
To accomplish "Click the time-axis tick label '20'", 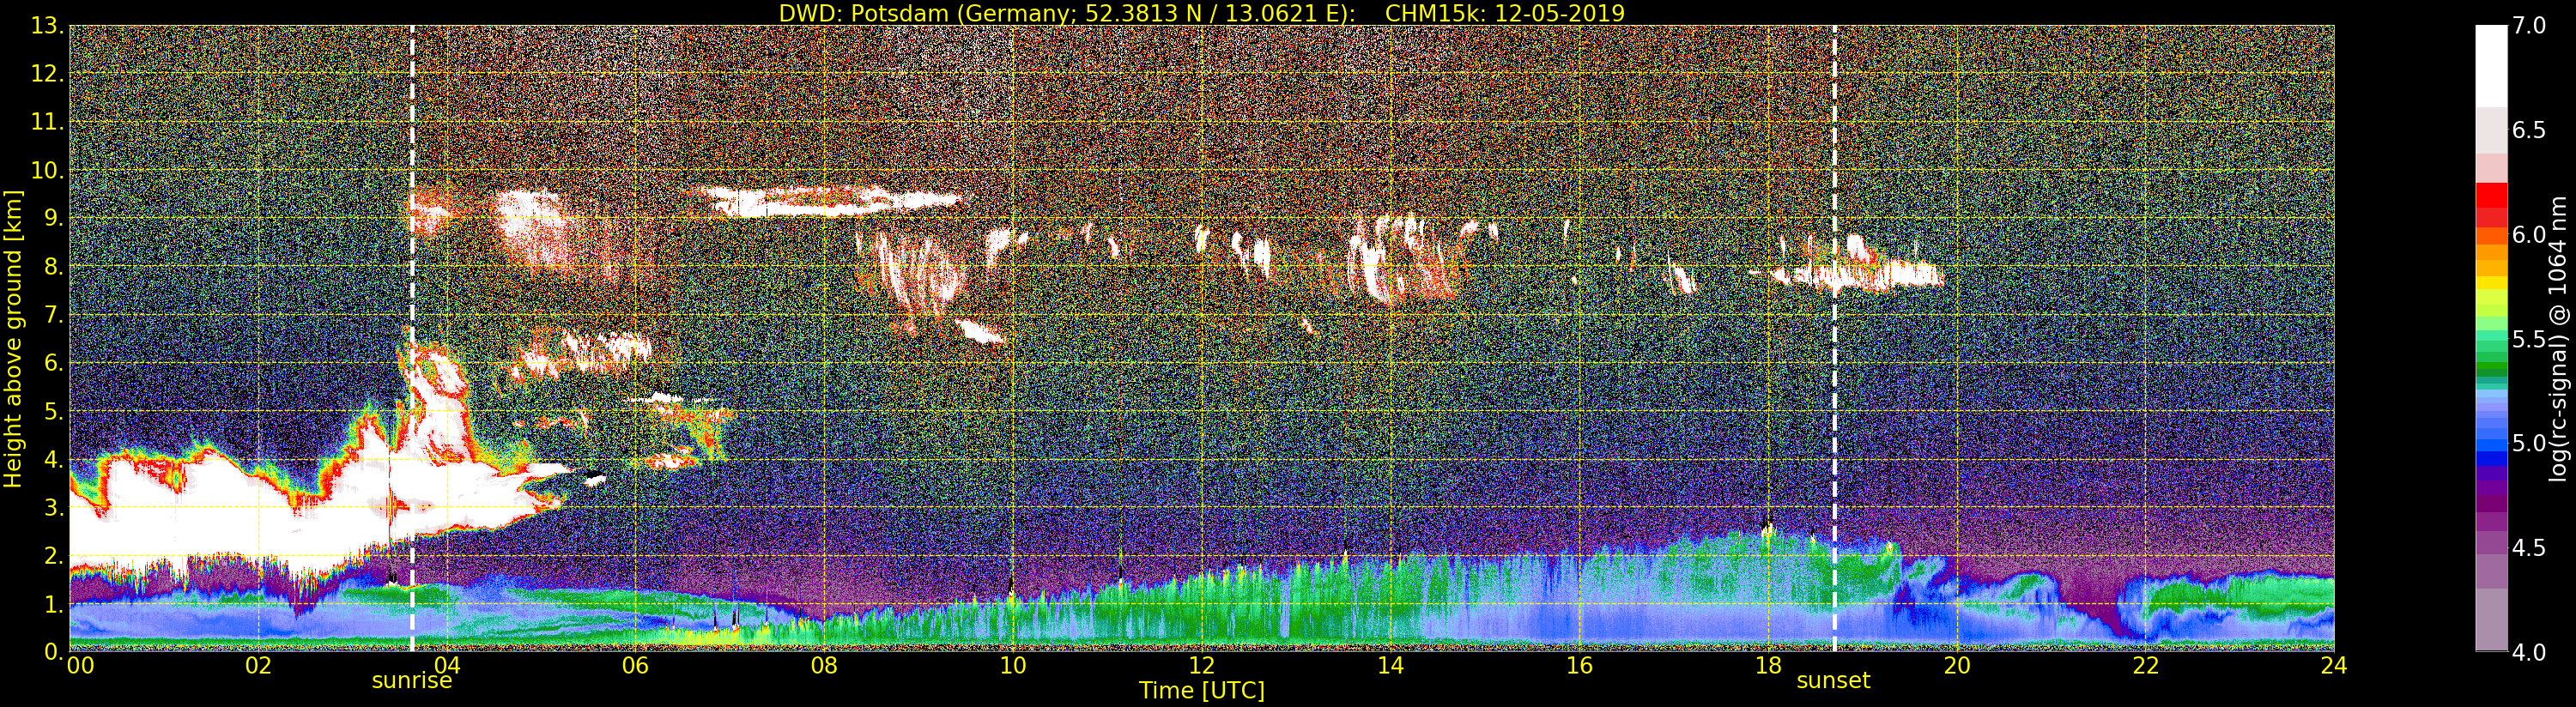I will click(1956, 665).
